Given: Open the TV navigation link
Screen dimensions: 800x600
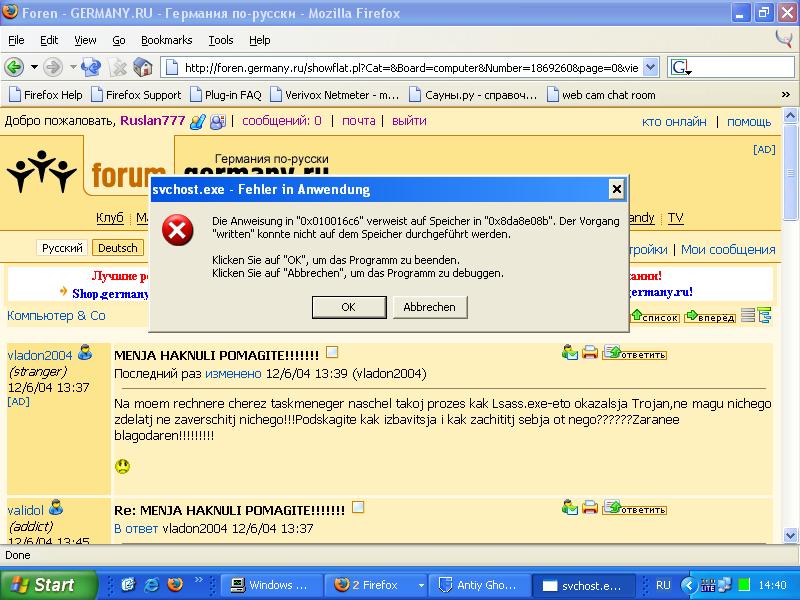Looking at the screenshot, I should (x=675, y=218).
